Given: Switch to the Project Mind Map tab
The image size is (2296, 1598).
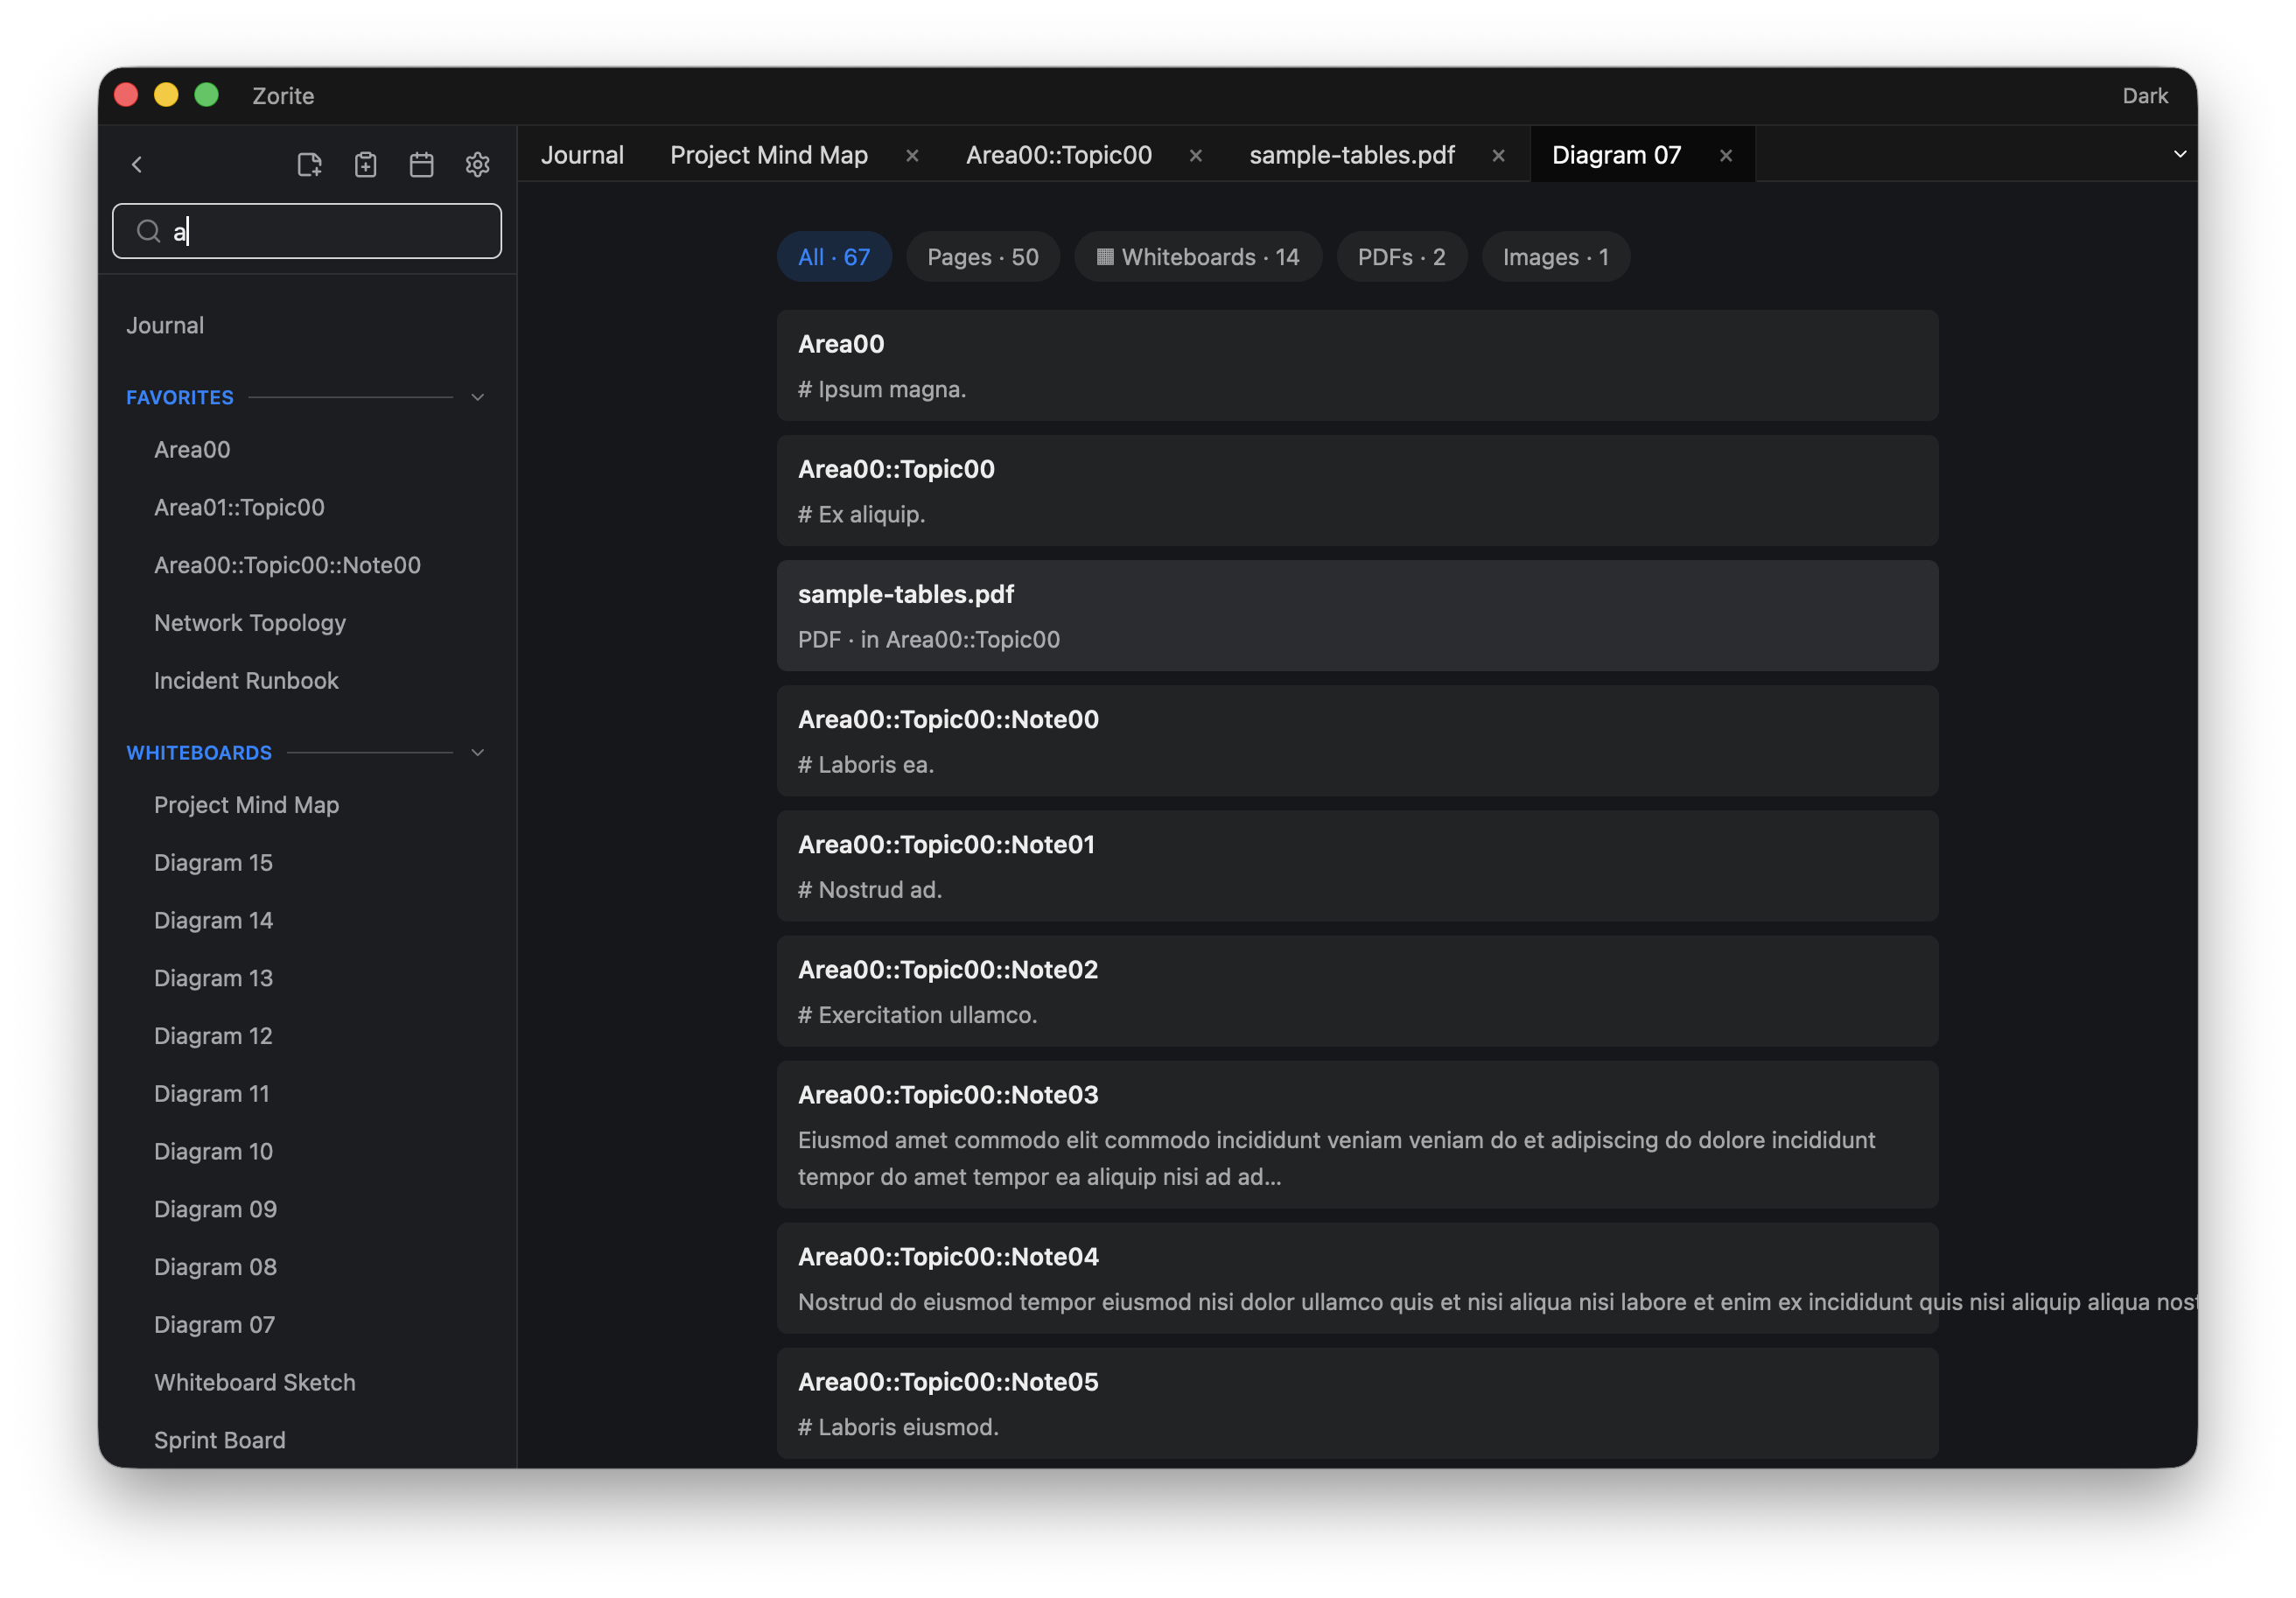Looking at the screenshot, I should click(x=768, y=155).
